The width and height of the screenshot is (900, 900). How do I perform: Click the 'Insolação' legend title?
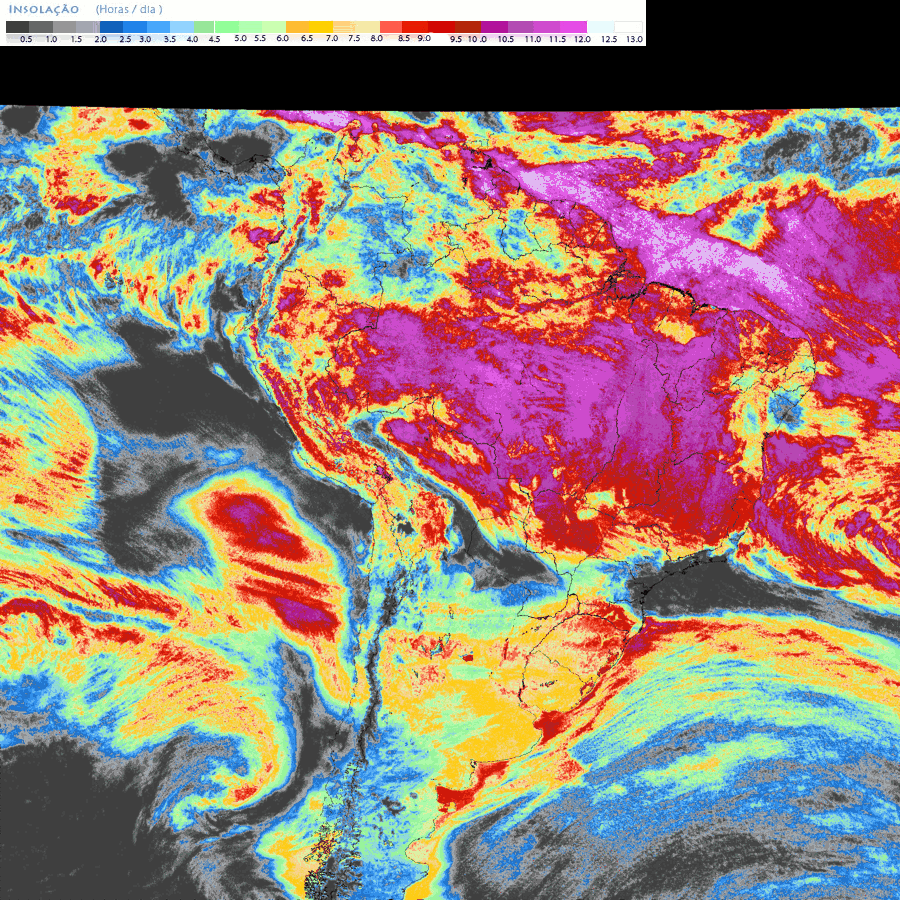[x=44, y=10]
